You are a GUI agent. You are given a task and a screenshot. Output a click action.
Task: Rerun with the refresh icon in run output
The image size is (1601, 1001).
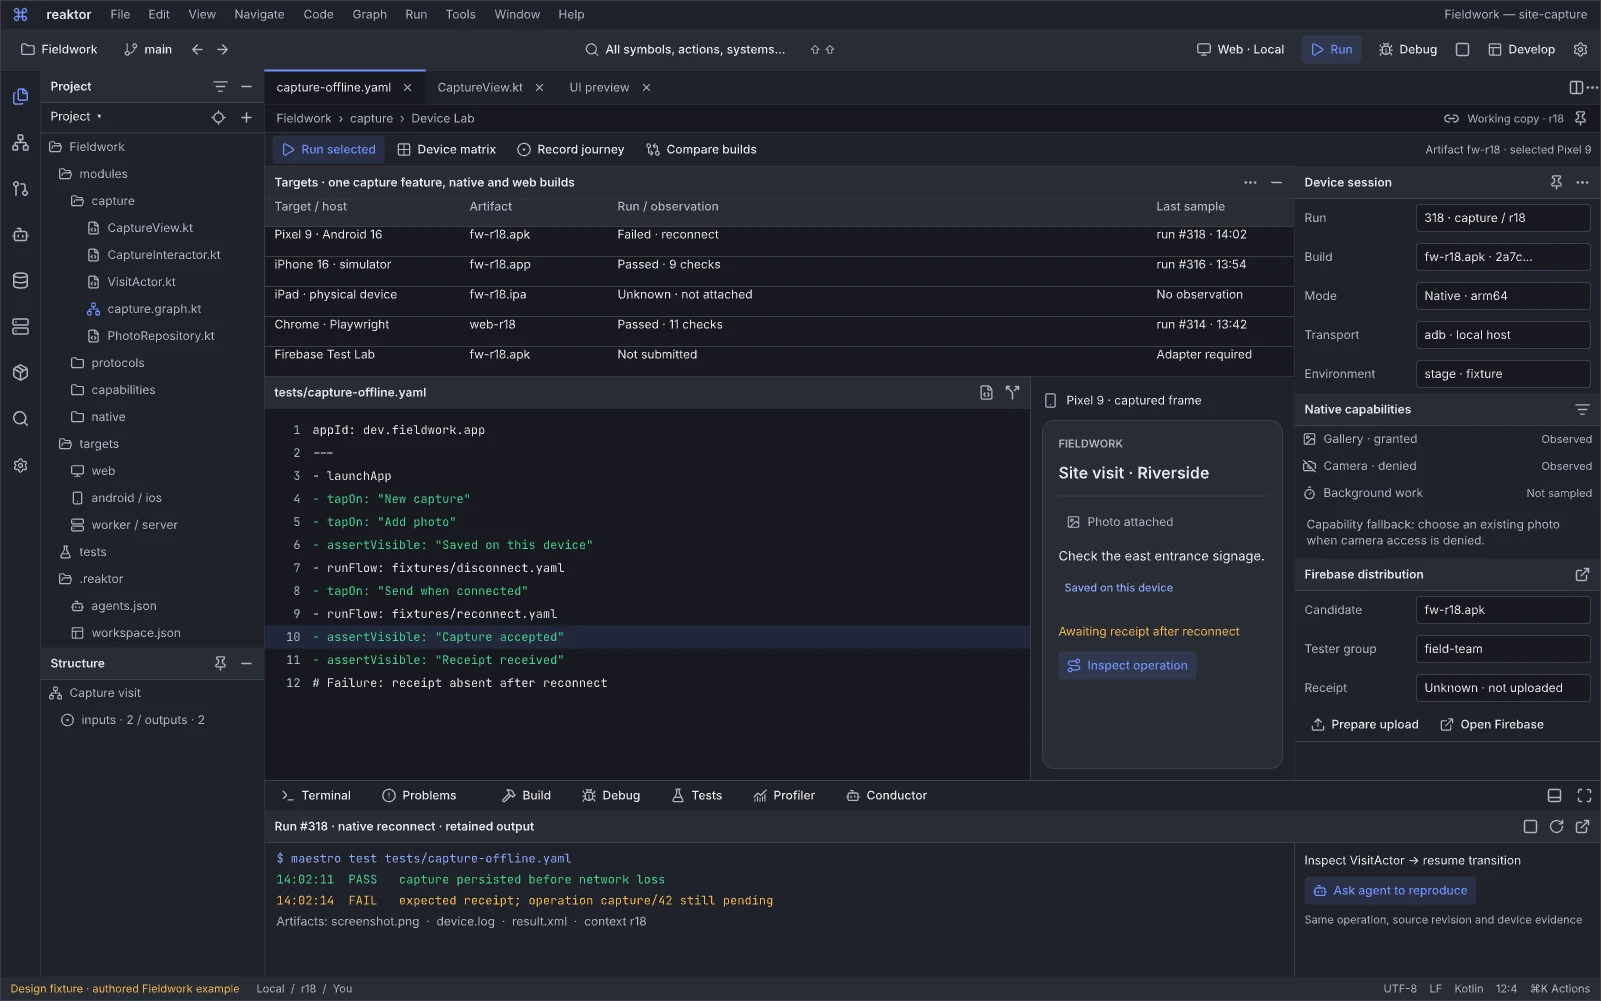1556,826
